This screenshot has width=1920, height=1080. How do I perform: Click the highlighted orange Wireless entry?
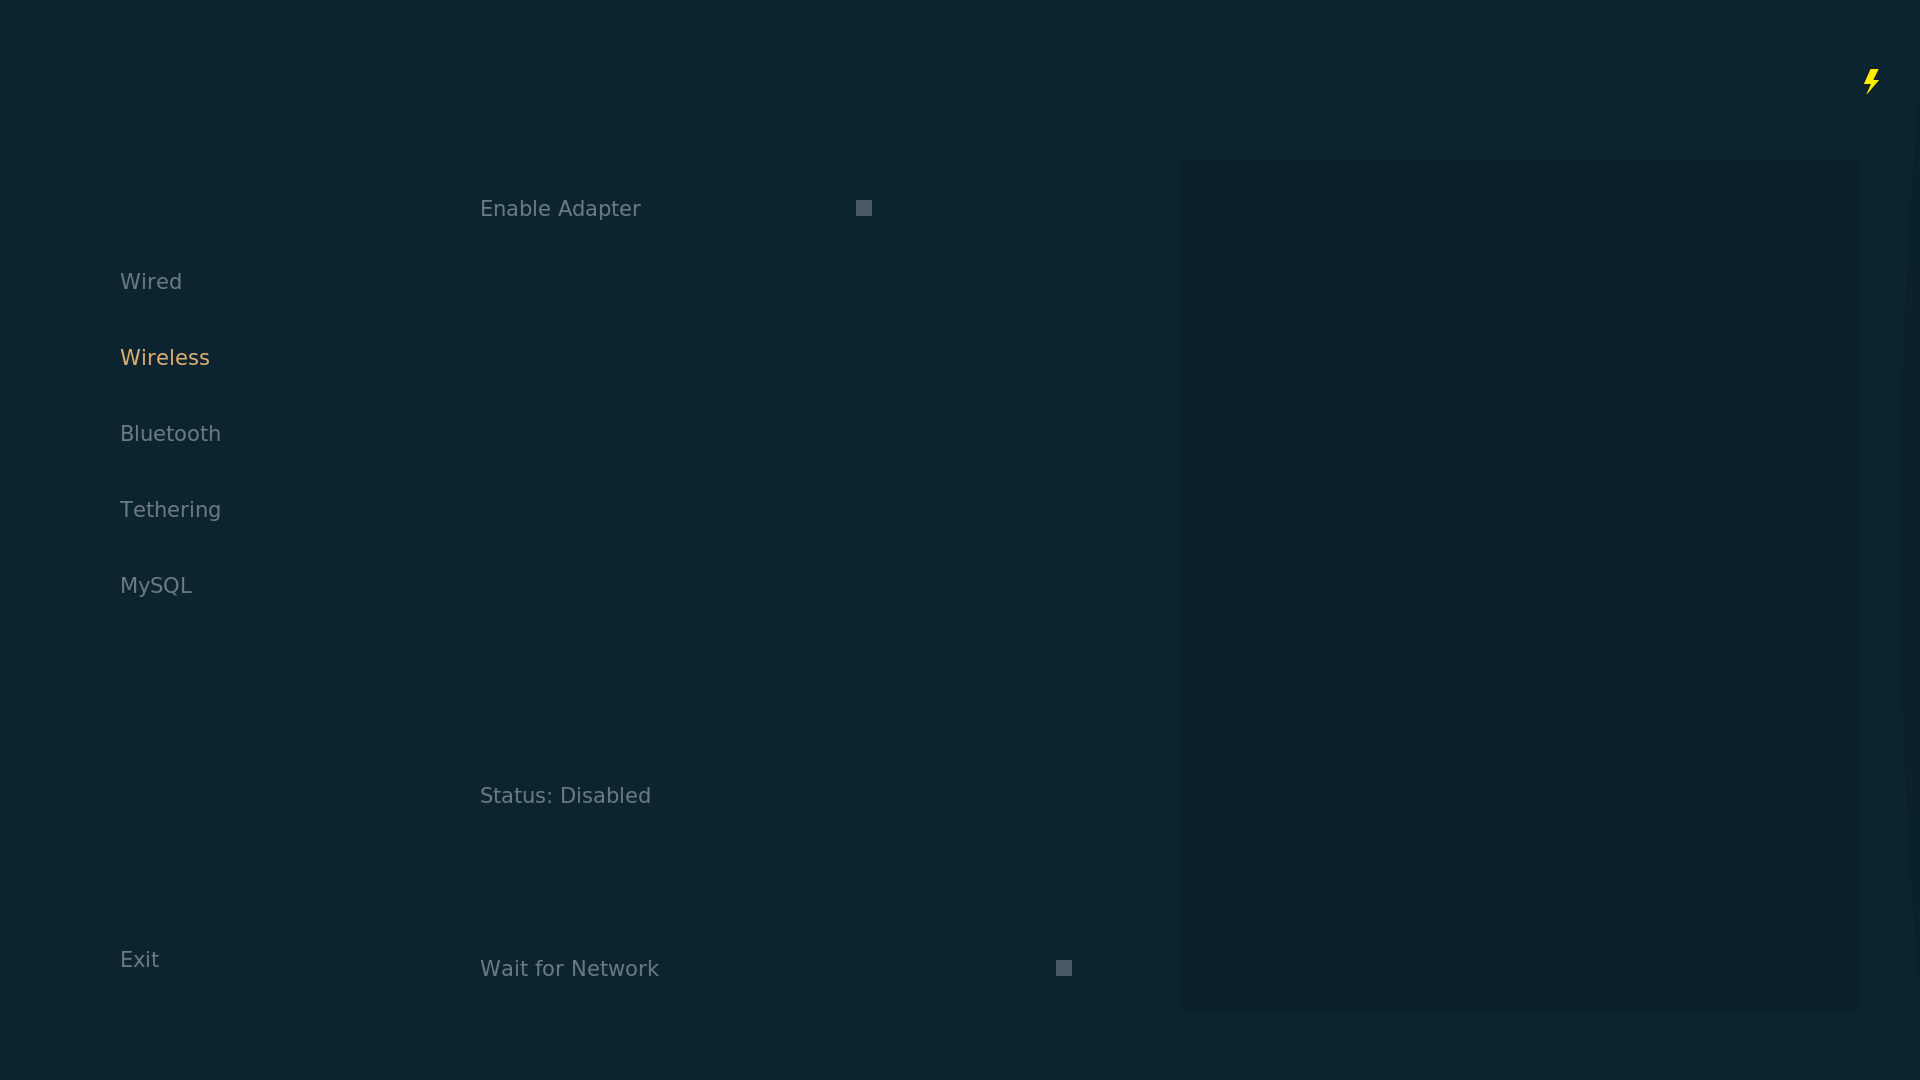tap(165, 358)
